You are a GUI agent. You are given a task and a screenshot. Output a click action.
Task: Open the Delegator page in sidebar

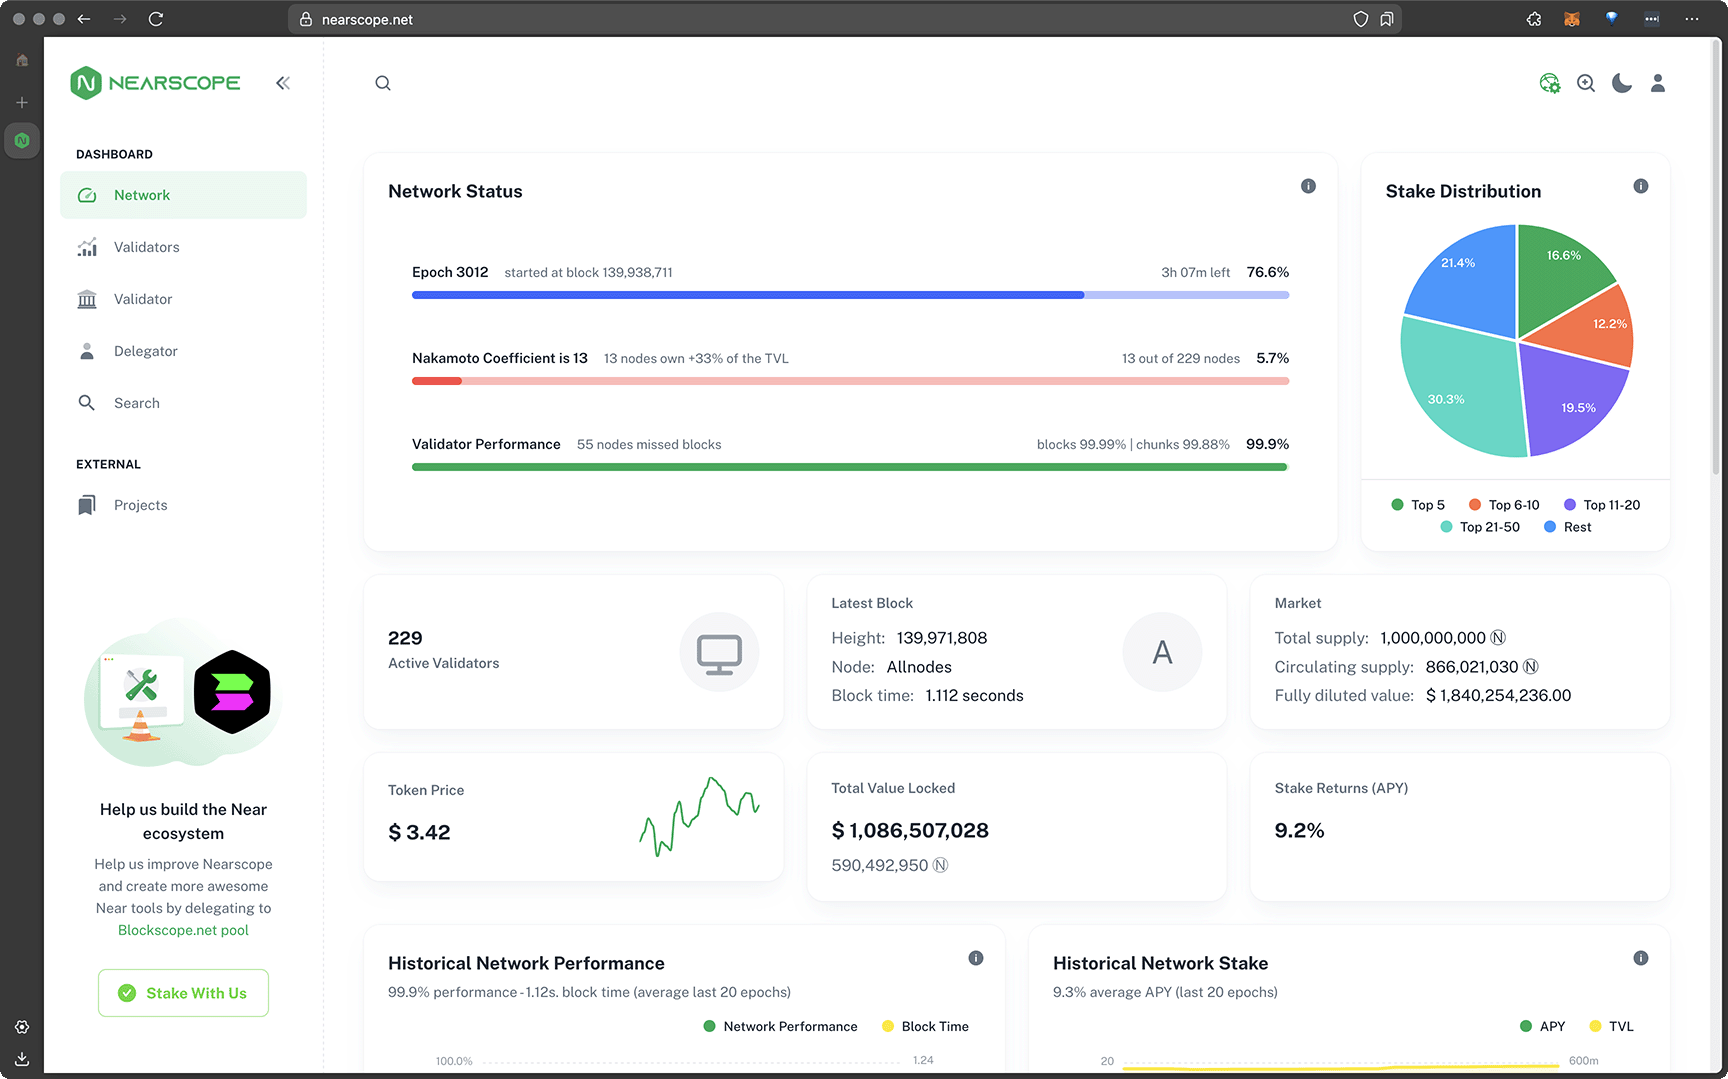tap(145, 351)
